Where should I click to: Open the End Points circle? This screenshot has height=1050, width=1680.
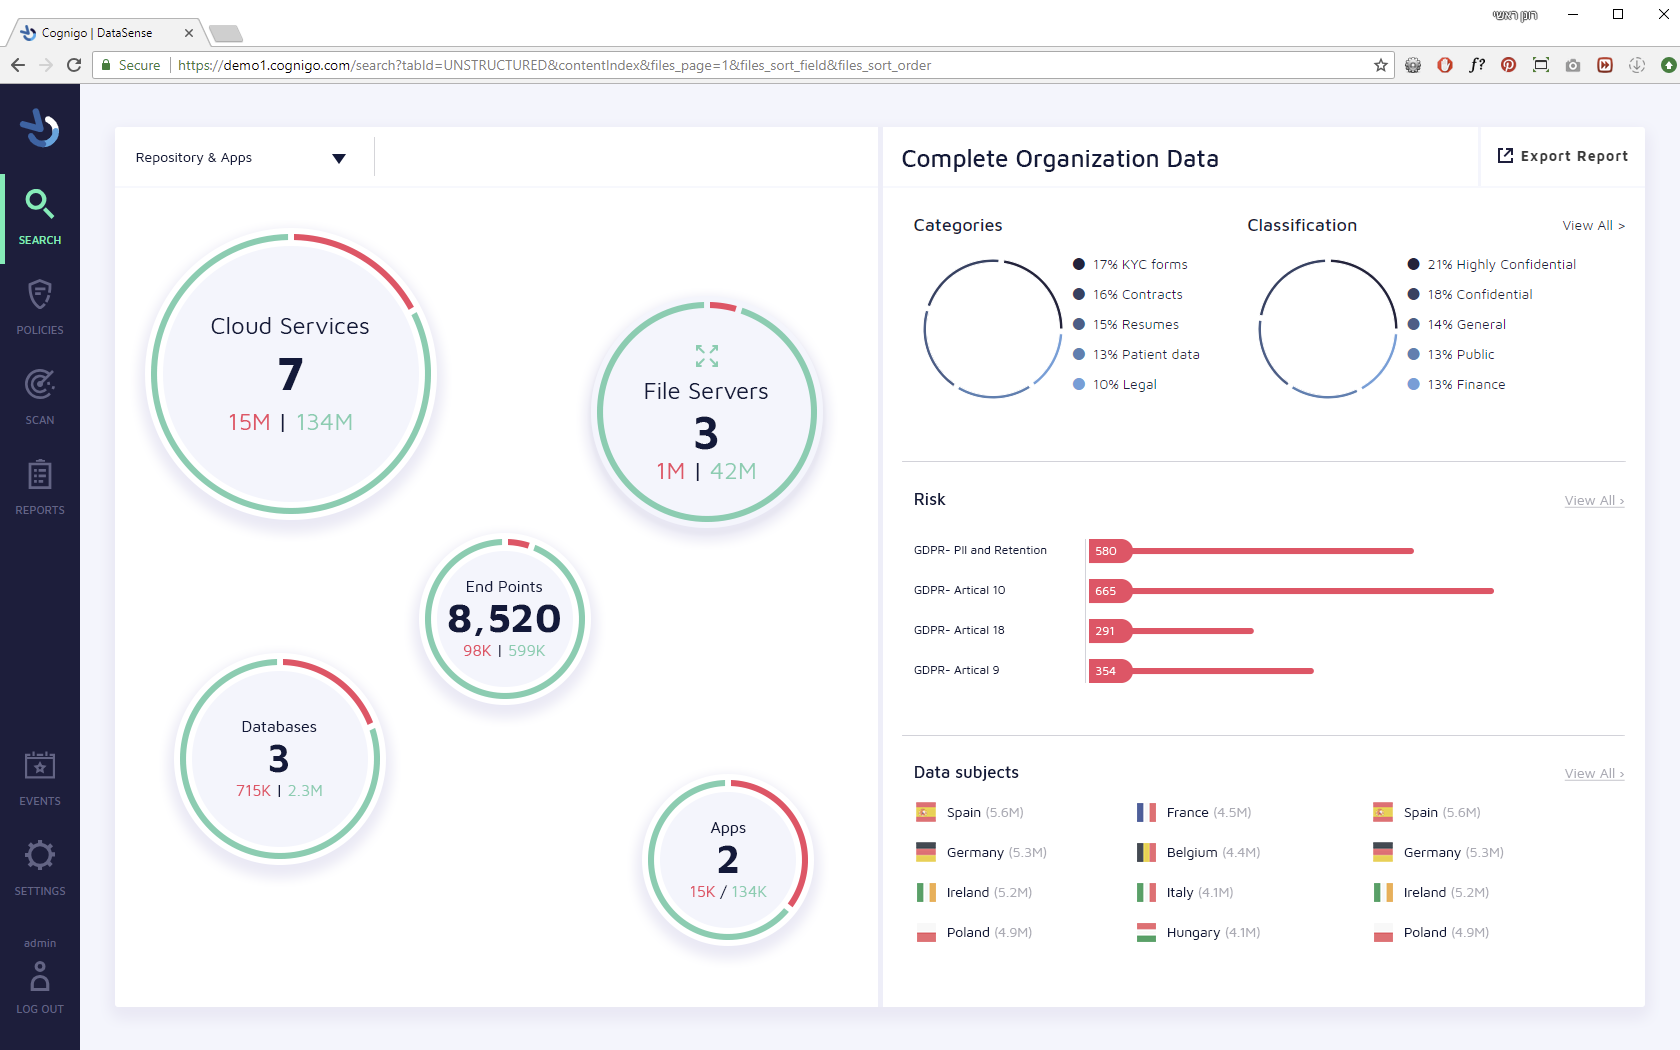click(x=504, y=619)
